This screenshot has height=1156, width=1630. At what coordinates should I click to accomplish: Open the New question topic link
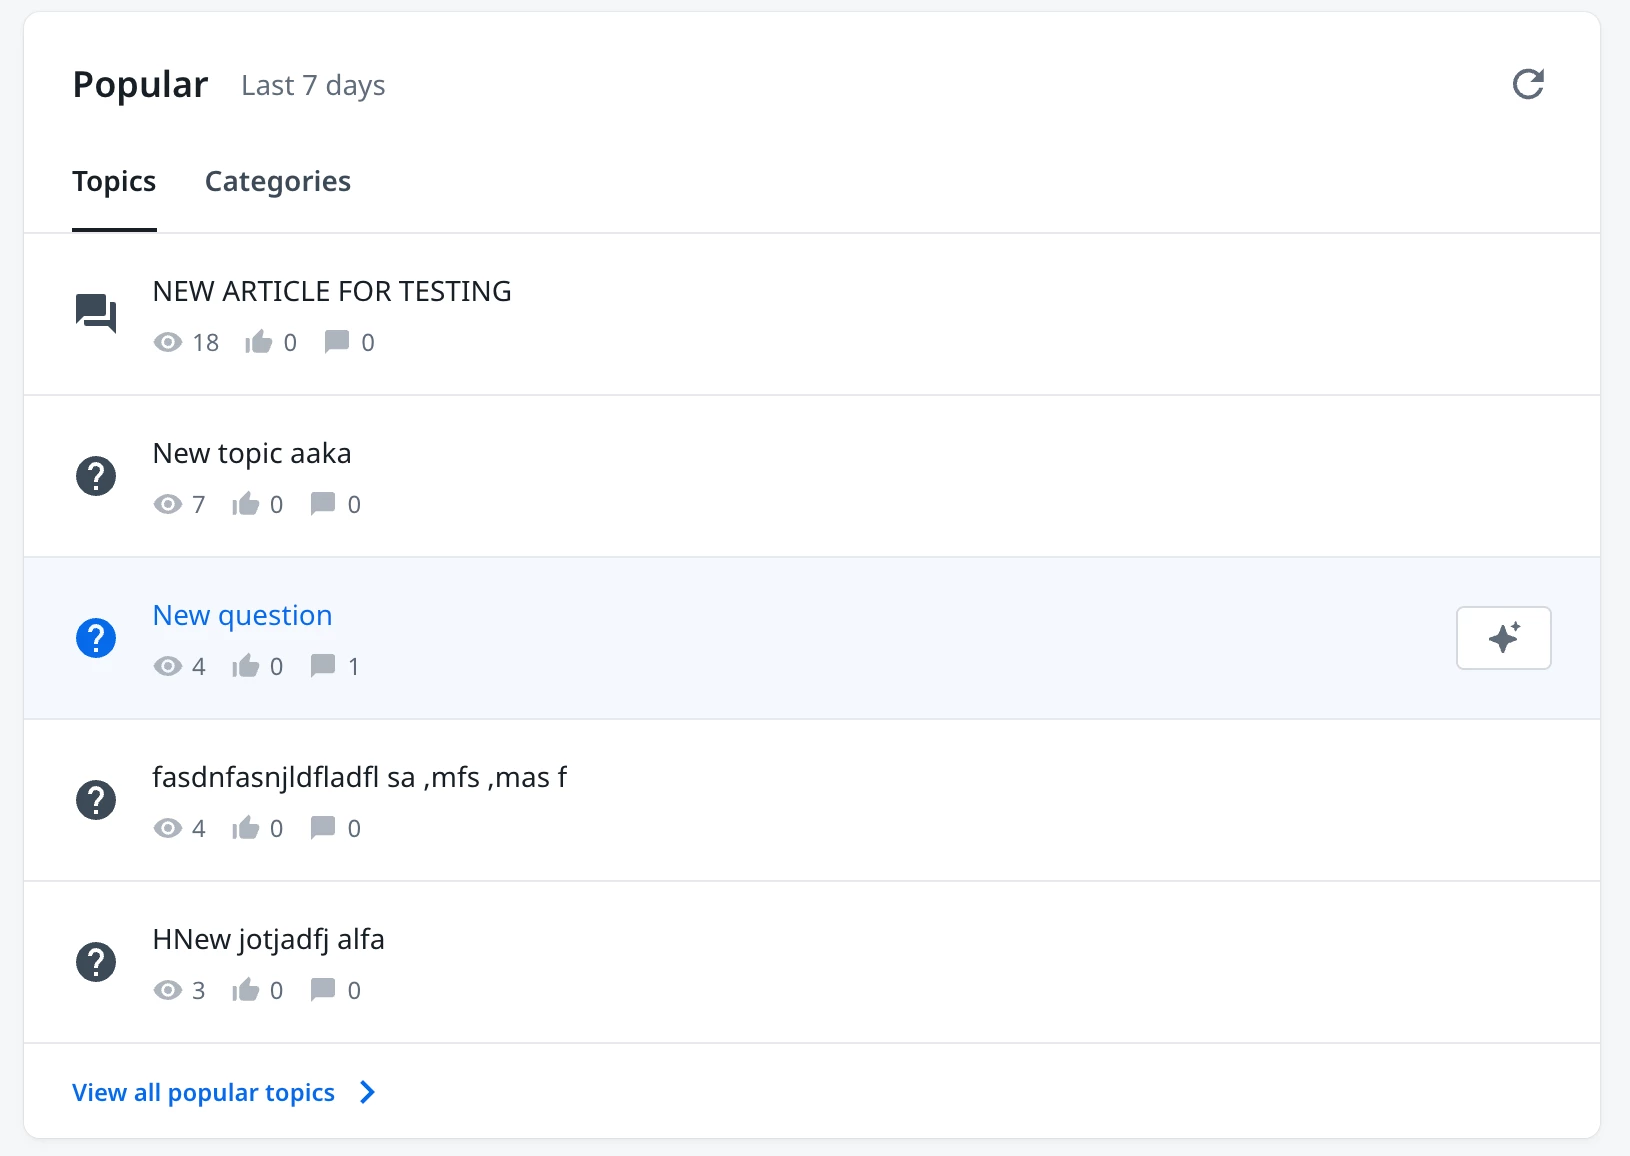coord(242,615)
